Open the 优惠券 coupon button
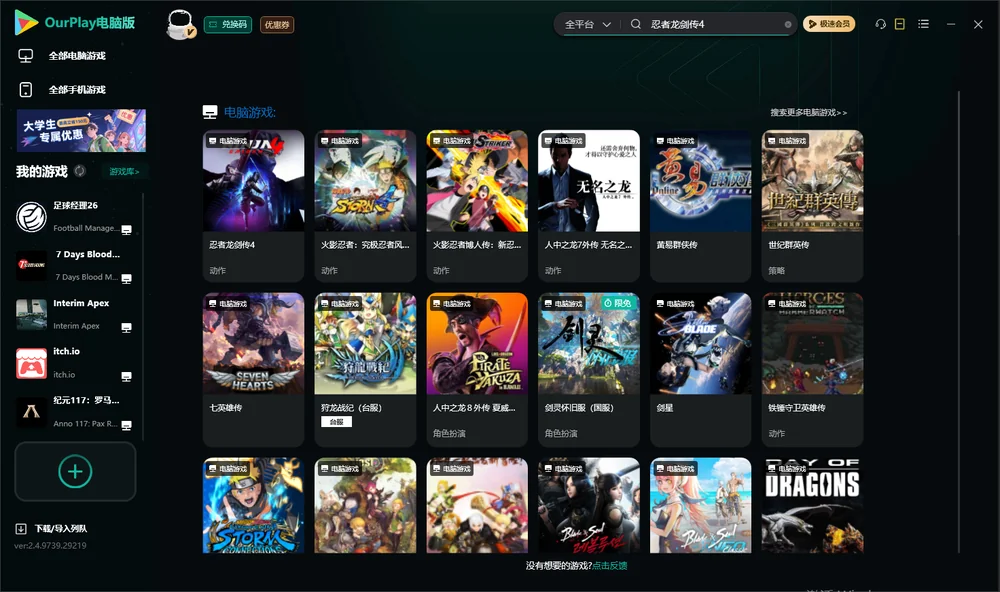 (277, 24)
